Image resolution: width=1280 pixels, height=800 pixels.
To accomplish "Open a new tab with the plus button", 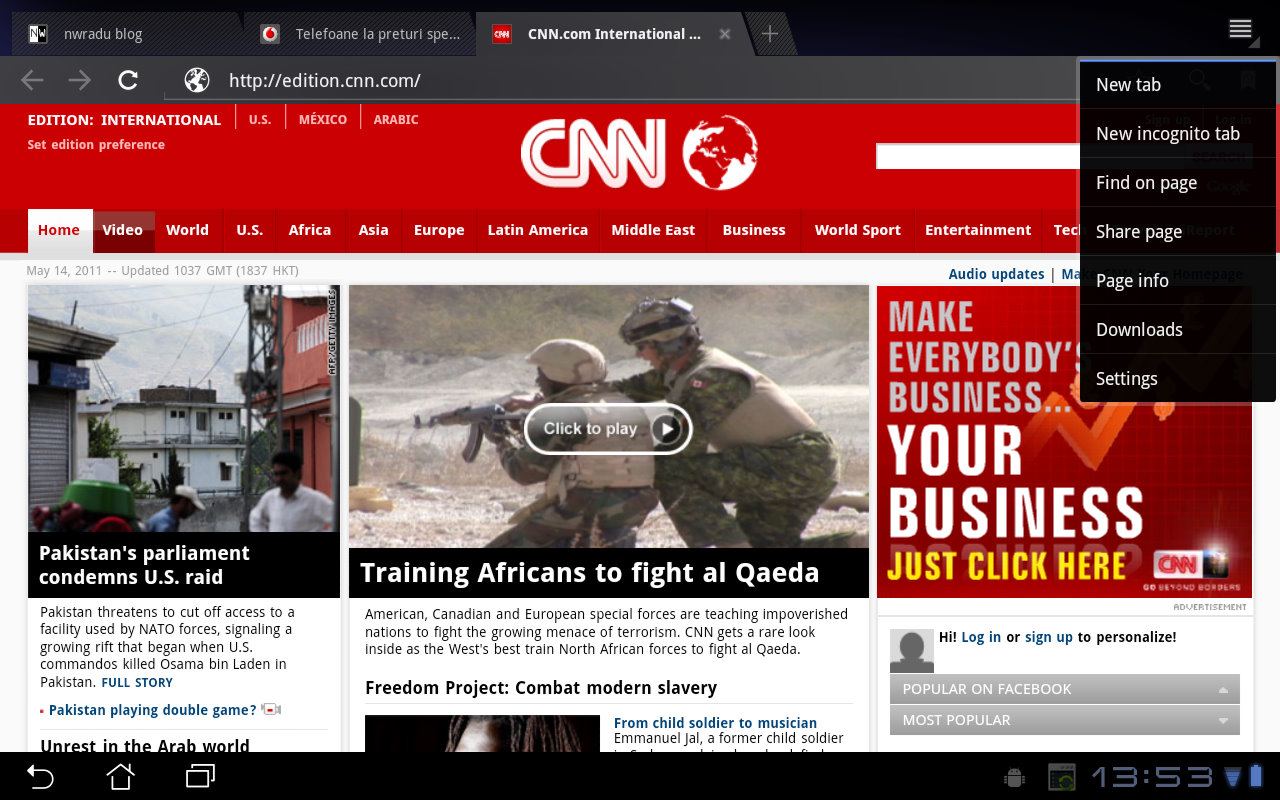I will (x=769, y=34).
